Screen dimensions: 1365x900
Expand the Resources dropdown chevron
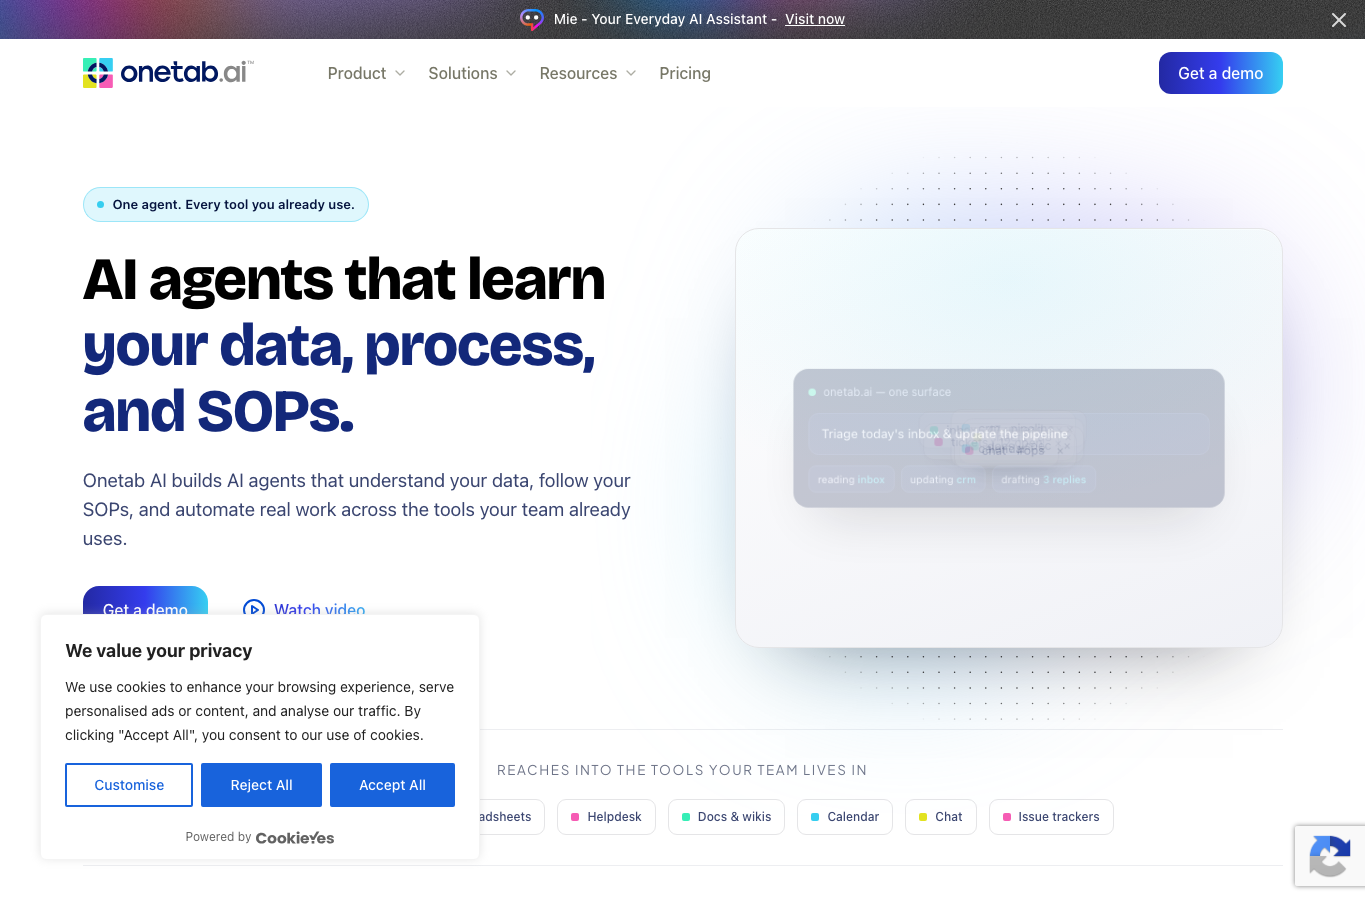tap(631, 73)
